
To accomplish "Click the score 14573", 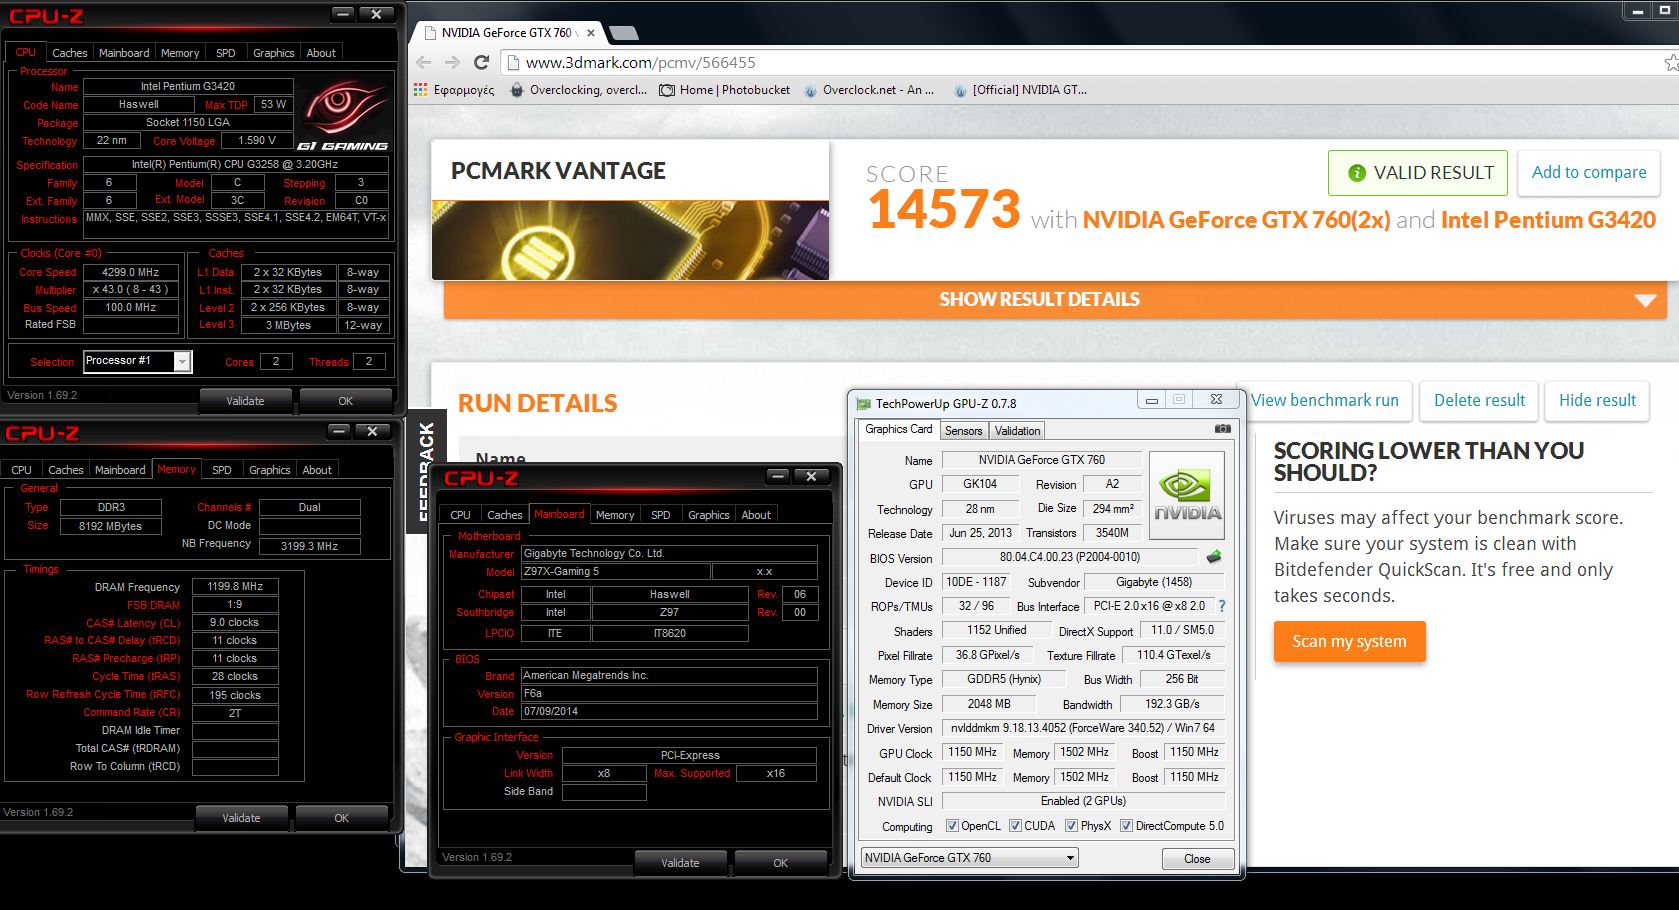I will click(944, 210).
